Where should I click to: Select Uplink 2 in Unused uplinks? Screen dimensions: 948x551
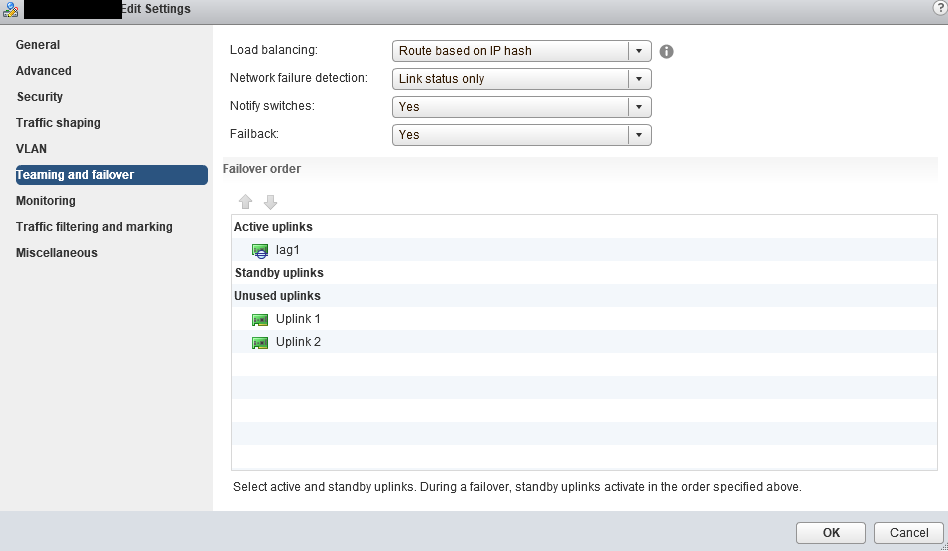584,342
